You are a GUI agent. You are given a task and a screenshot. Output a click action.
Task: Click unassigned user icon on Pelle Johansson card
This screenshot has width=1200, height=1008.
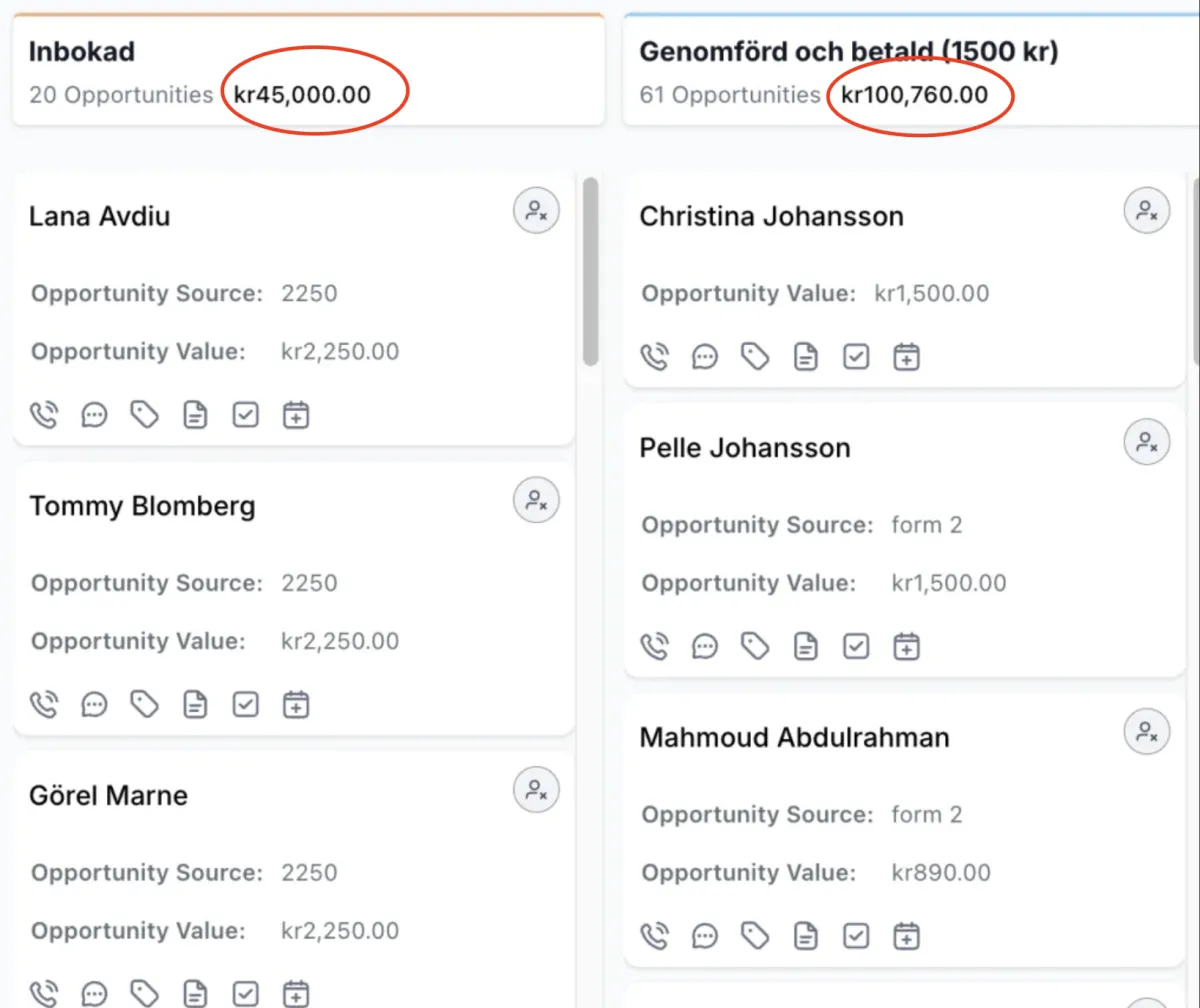pos(1147,441)
